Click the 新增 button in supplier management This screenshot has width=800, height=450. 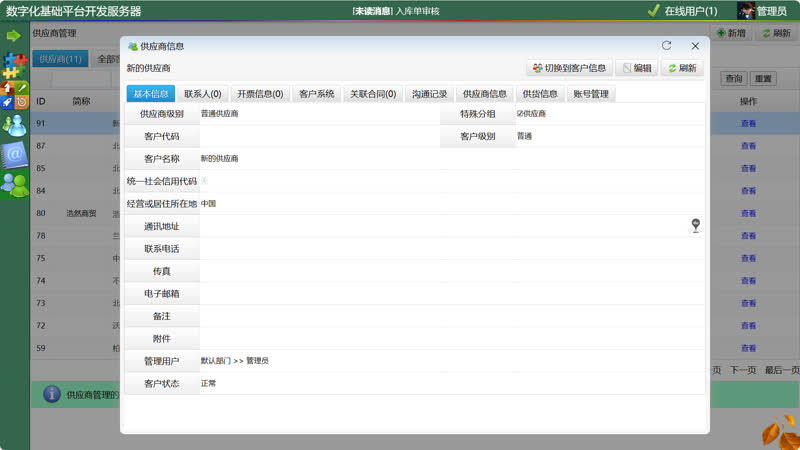(x=730, y=33)
